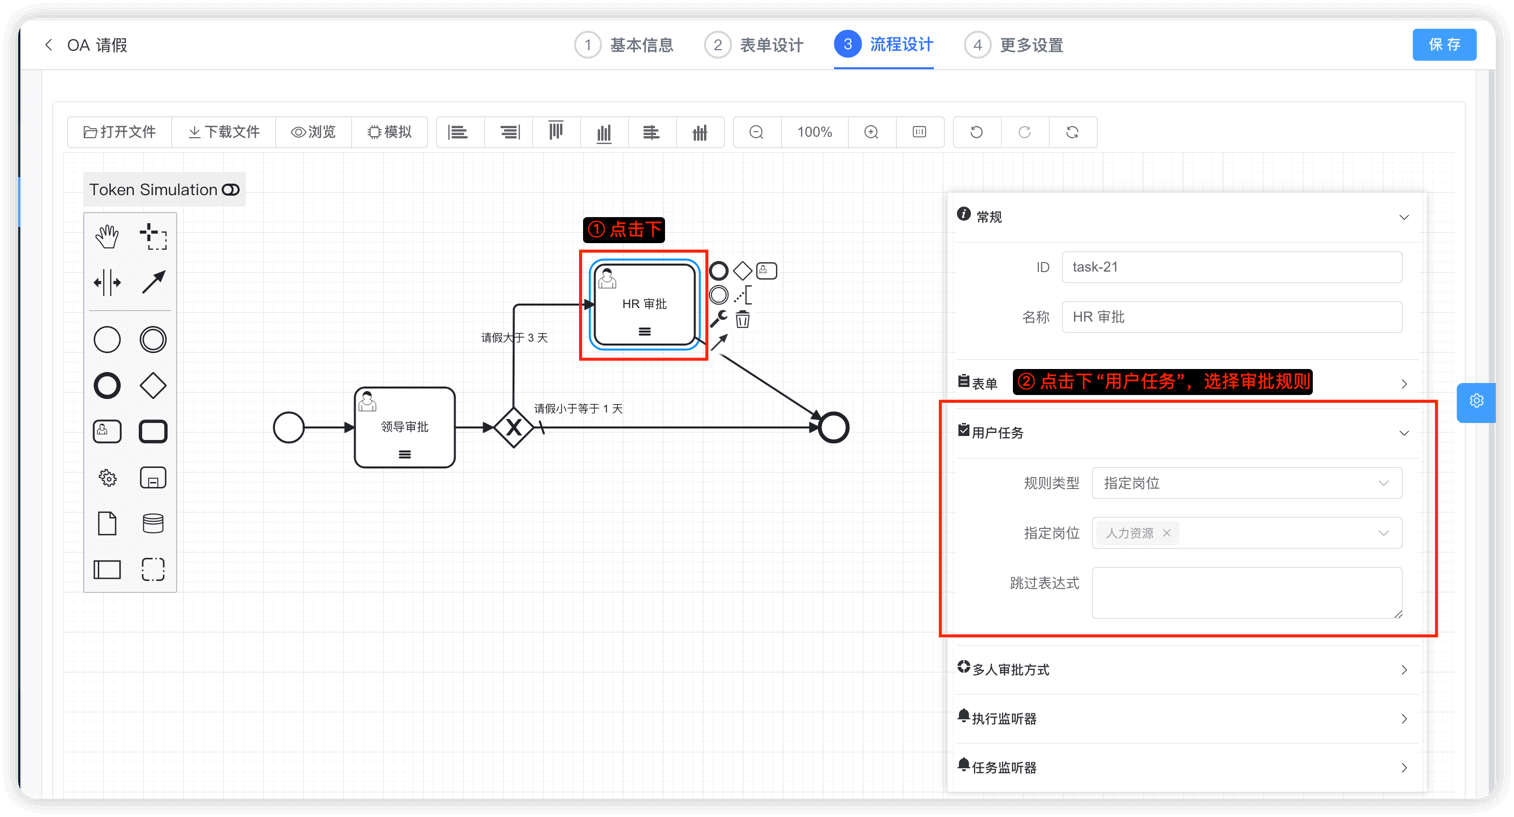
Task: Choose the global connect arrow tool
Action: 153,283
